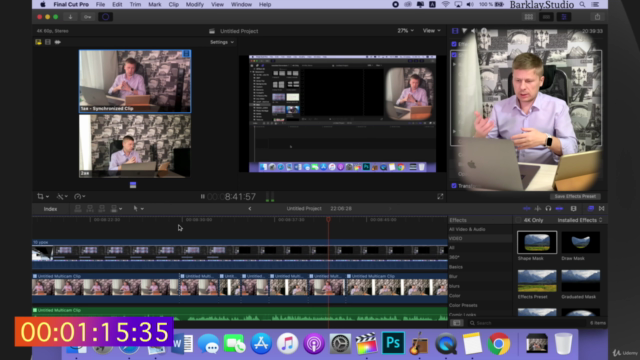Open the Keyword Editor key icon

click(87, 17)
